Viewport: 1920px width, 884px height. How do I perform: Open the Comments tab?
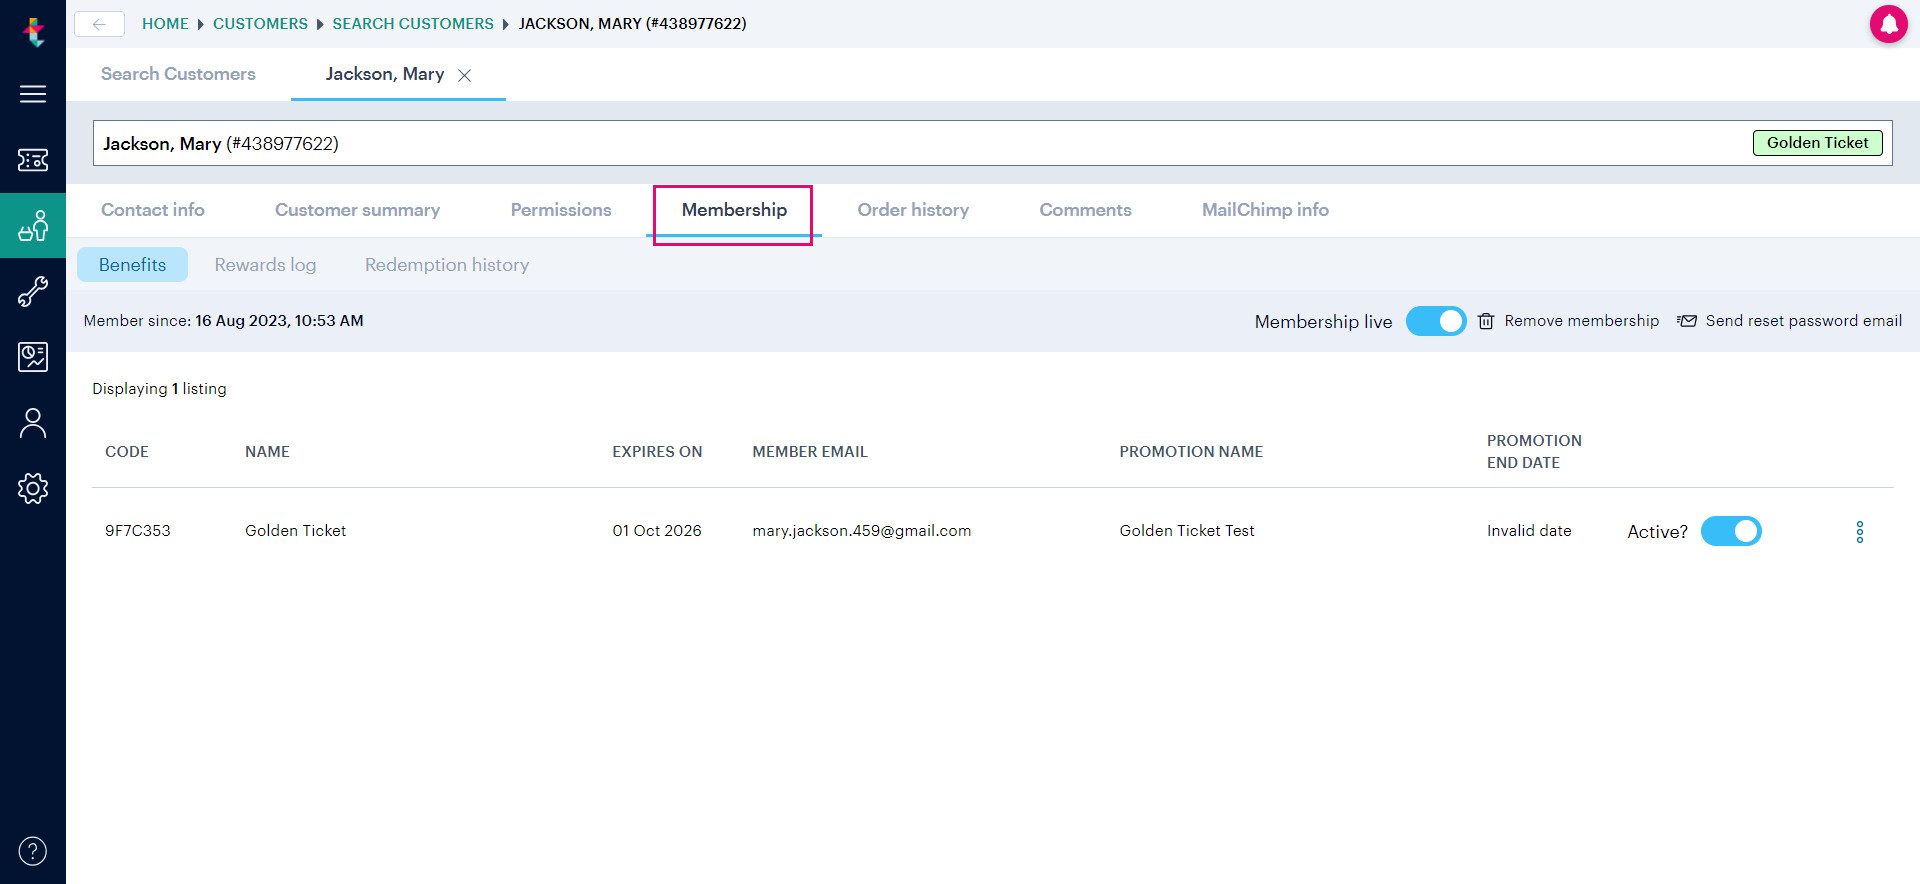[1085, 210]
